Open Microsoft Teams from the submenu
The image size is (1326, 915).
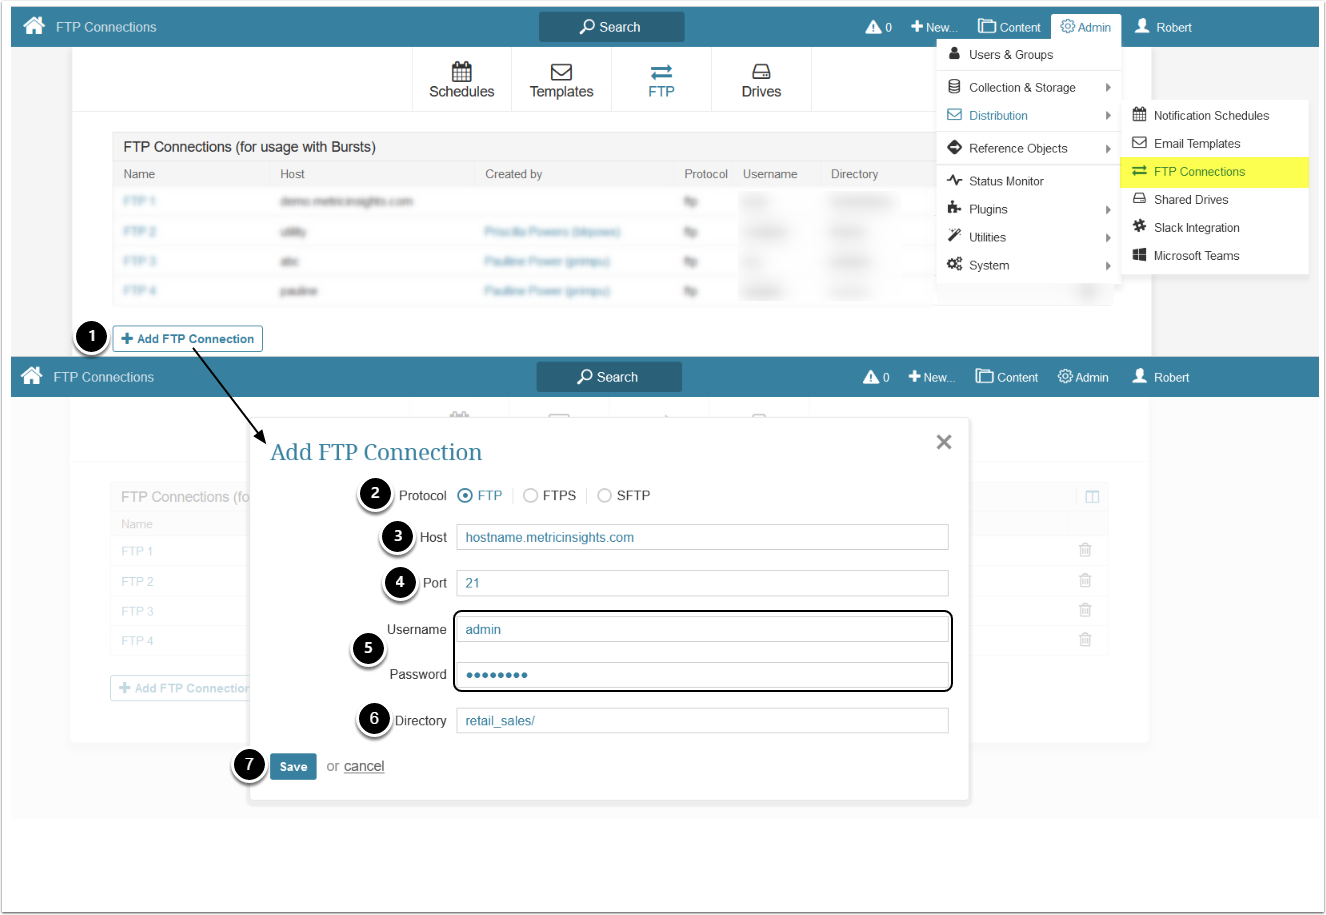pyautogui.click(x=1196, y=256)
